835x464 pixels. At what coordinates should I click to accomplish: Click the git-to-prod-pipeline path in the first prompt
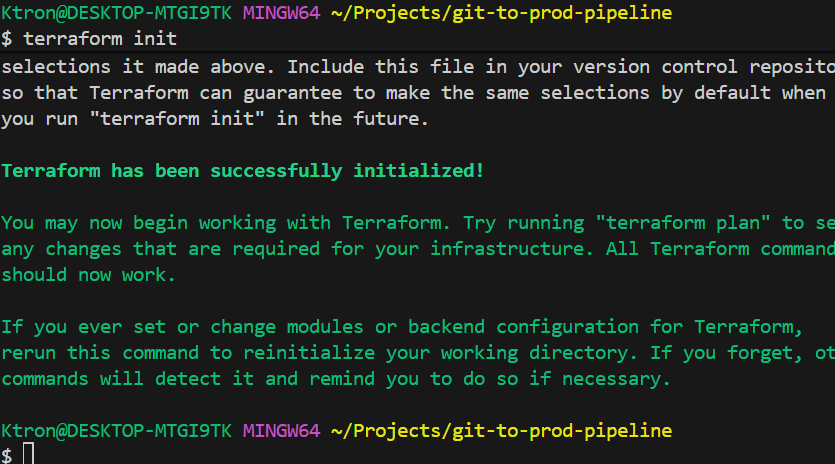tap(501, 14)
